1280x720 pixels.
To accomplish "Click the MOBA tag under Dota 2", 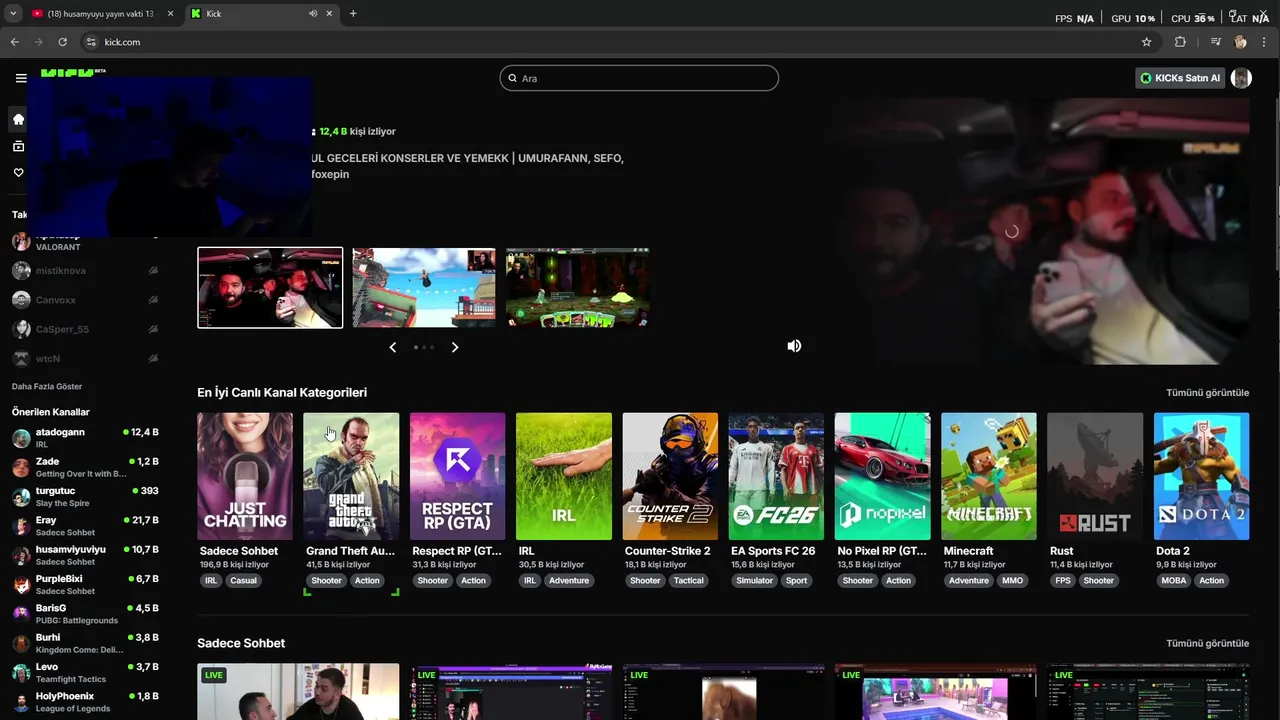I will click(1174, 580).
